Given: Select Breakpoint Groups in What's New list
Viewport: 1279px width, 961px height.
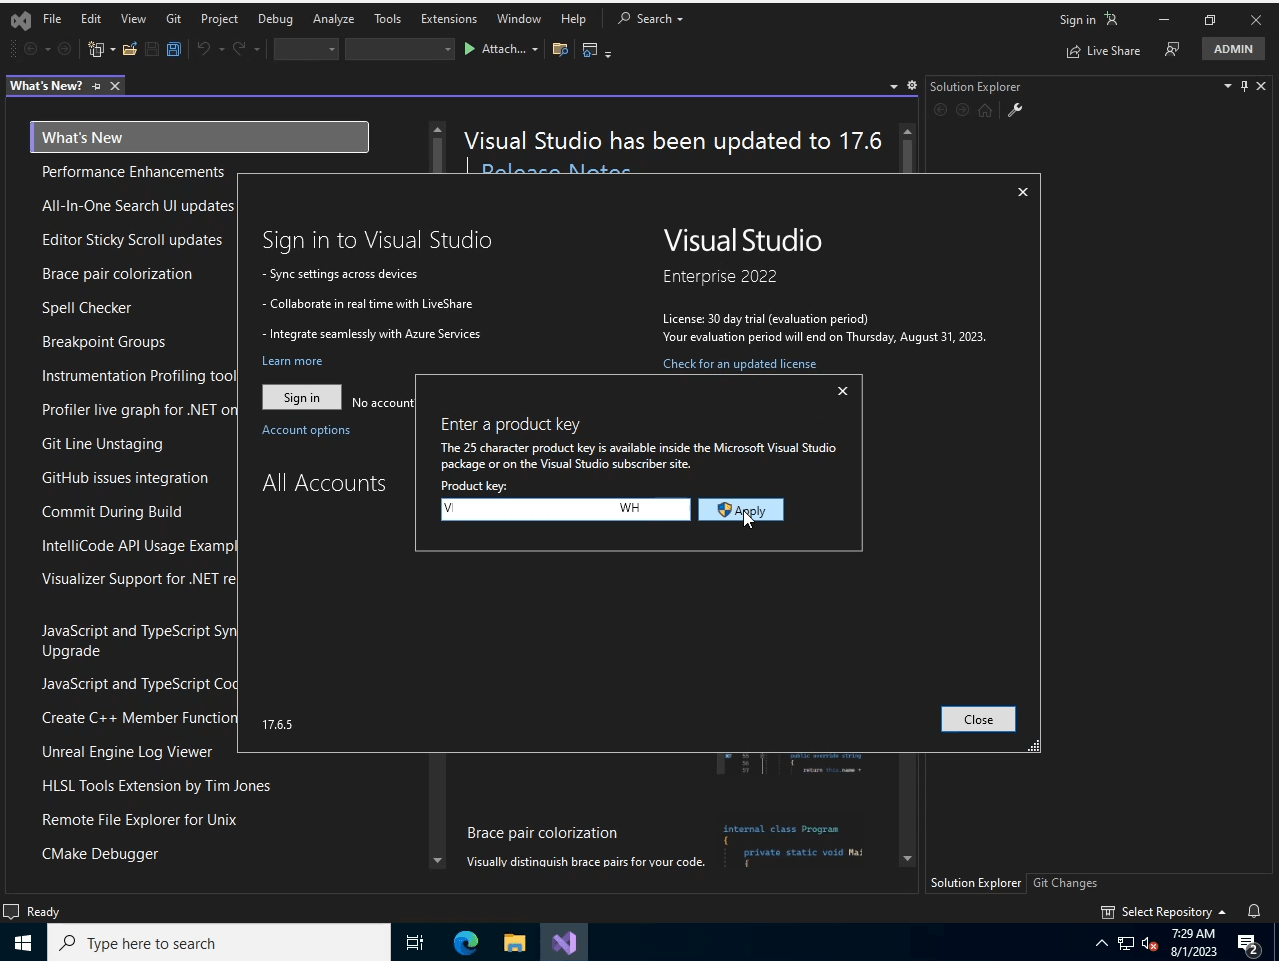Looking at the screenshot, I should (103, 342).
